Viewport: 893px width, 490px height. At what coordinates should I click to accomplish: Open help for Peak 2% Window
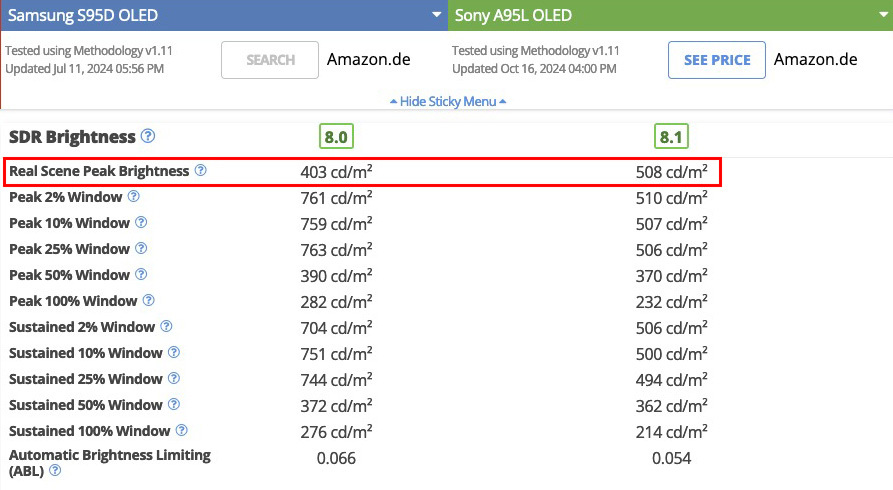[134, 197]
